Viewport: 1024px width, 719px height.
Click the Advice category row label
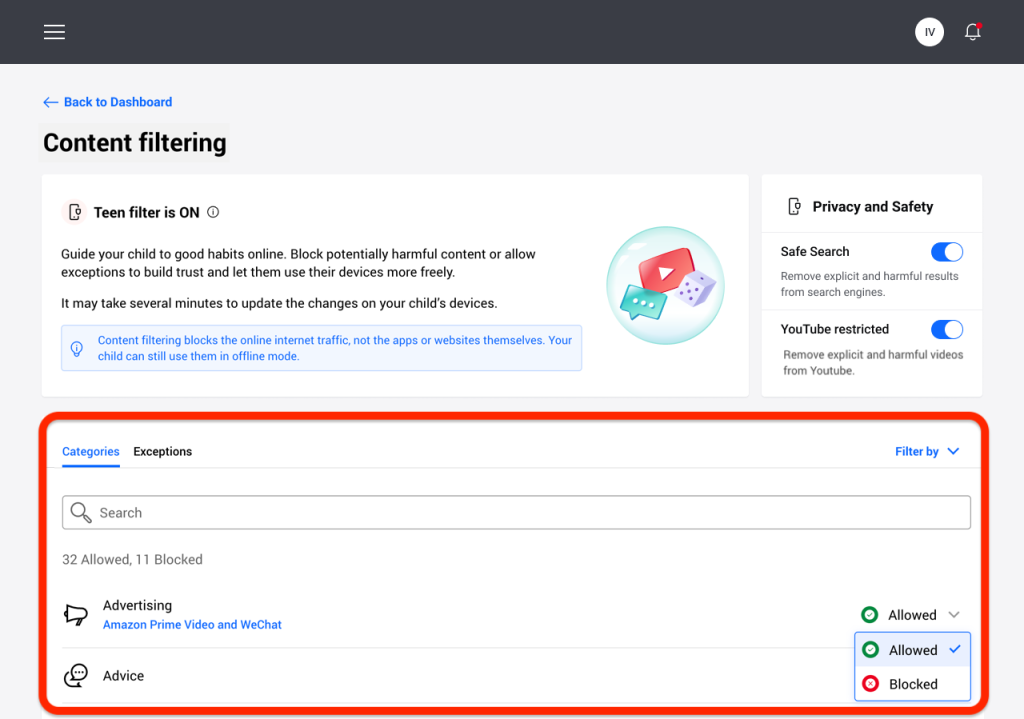coord(123,676)
